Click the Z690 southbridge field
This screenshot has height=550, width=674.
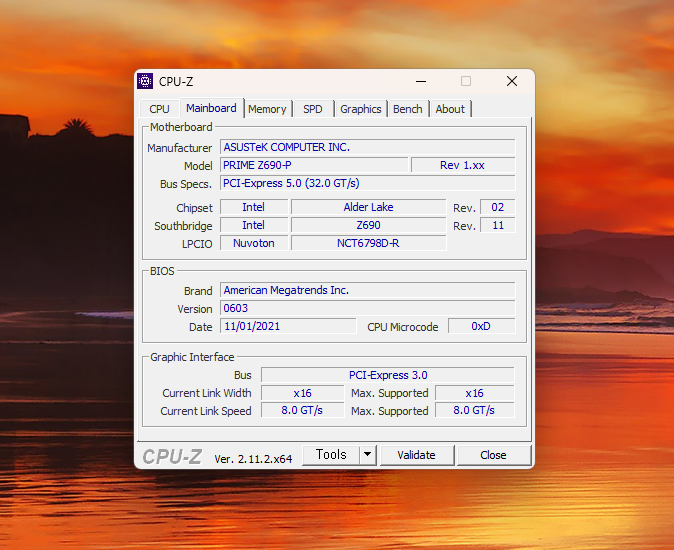point(368,225)
